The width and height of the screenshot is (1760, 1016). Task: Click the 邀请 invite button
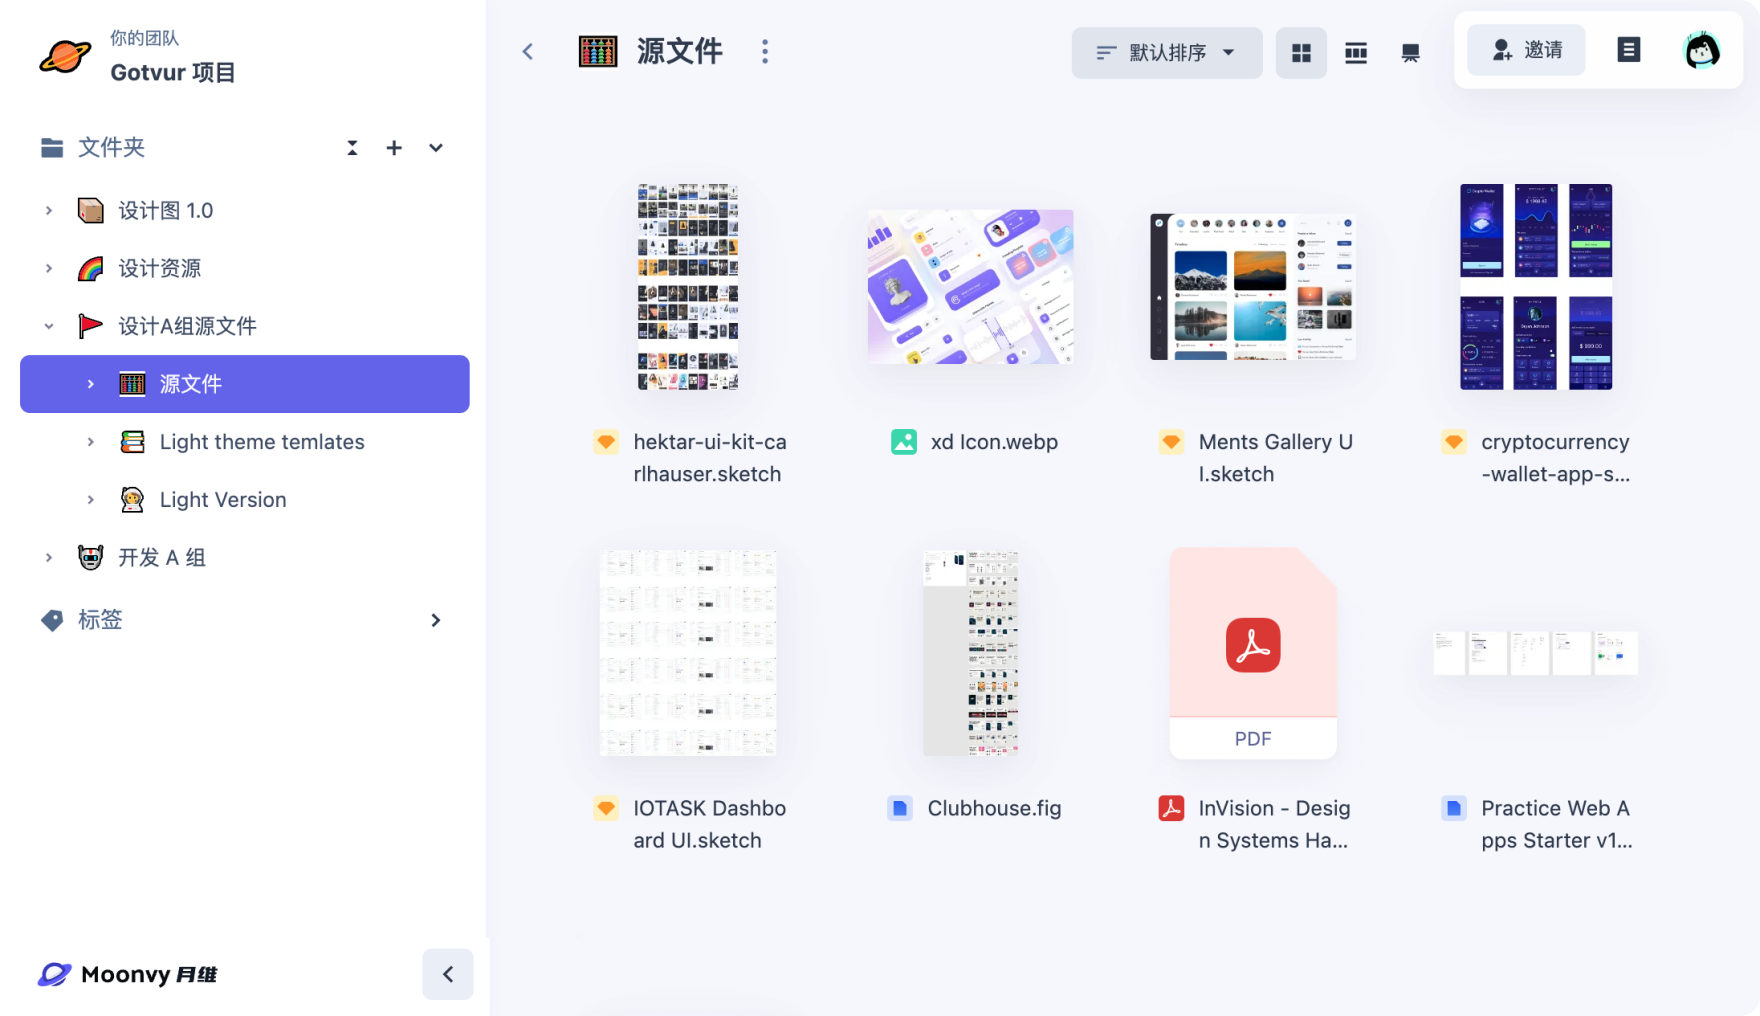click(1526, 50)
